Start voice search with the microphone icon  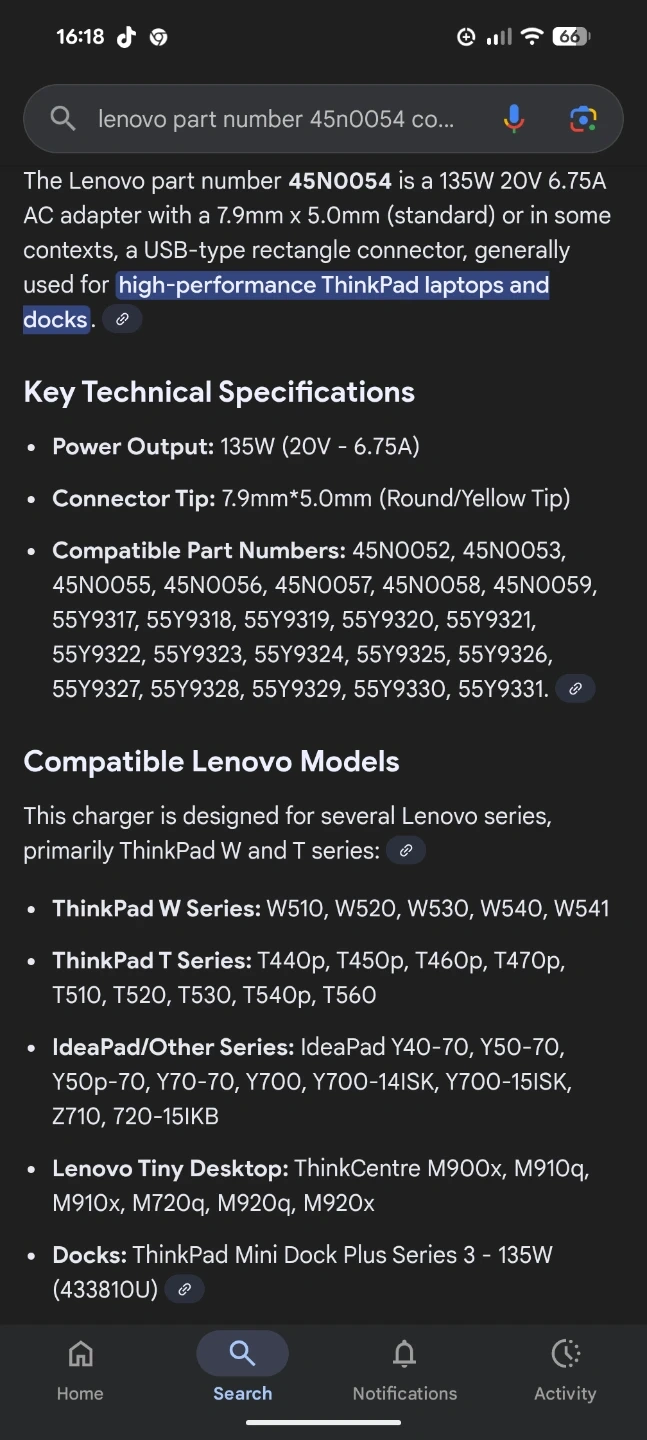point(513,119)
